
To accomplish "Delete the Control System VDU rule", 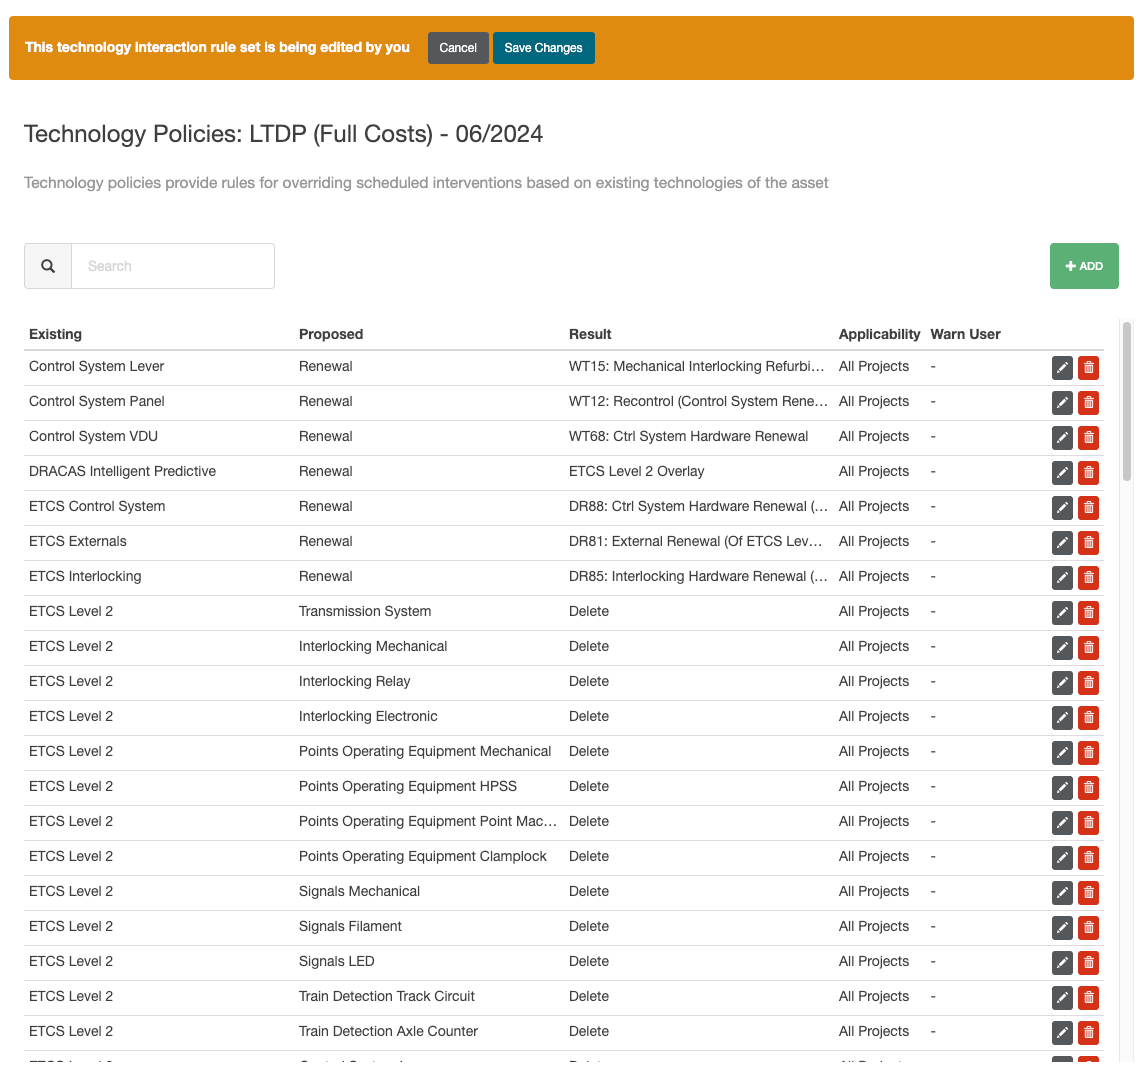I will [x=1089, y=437].
